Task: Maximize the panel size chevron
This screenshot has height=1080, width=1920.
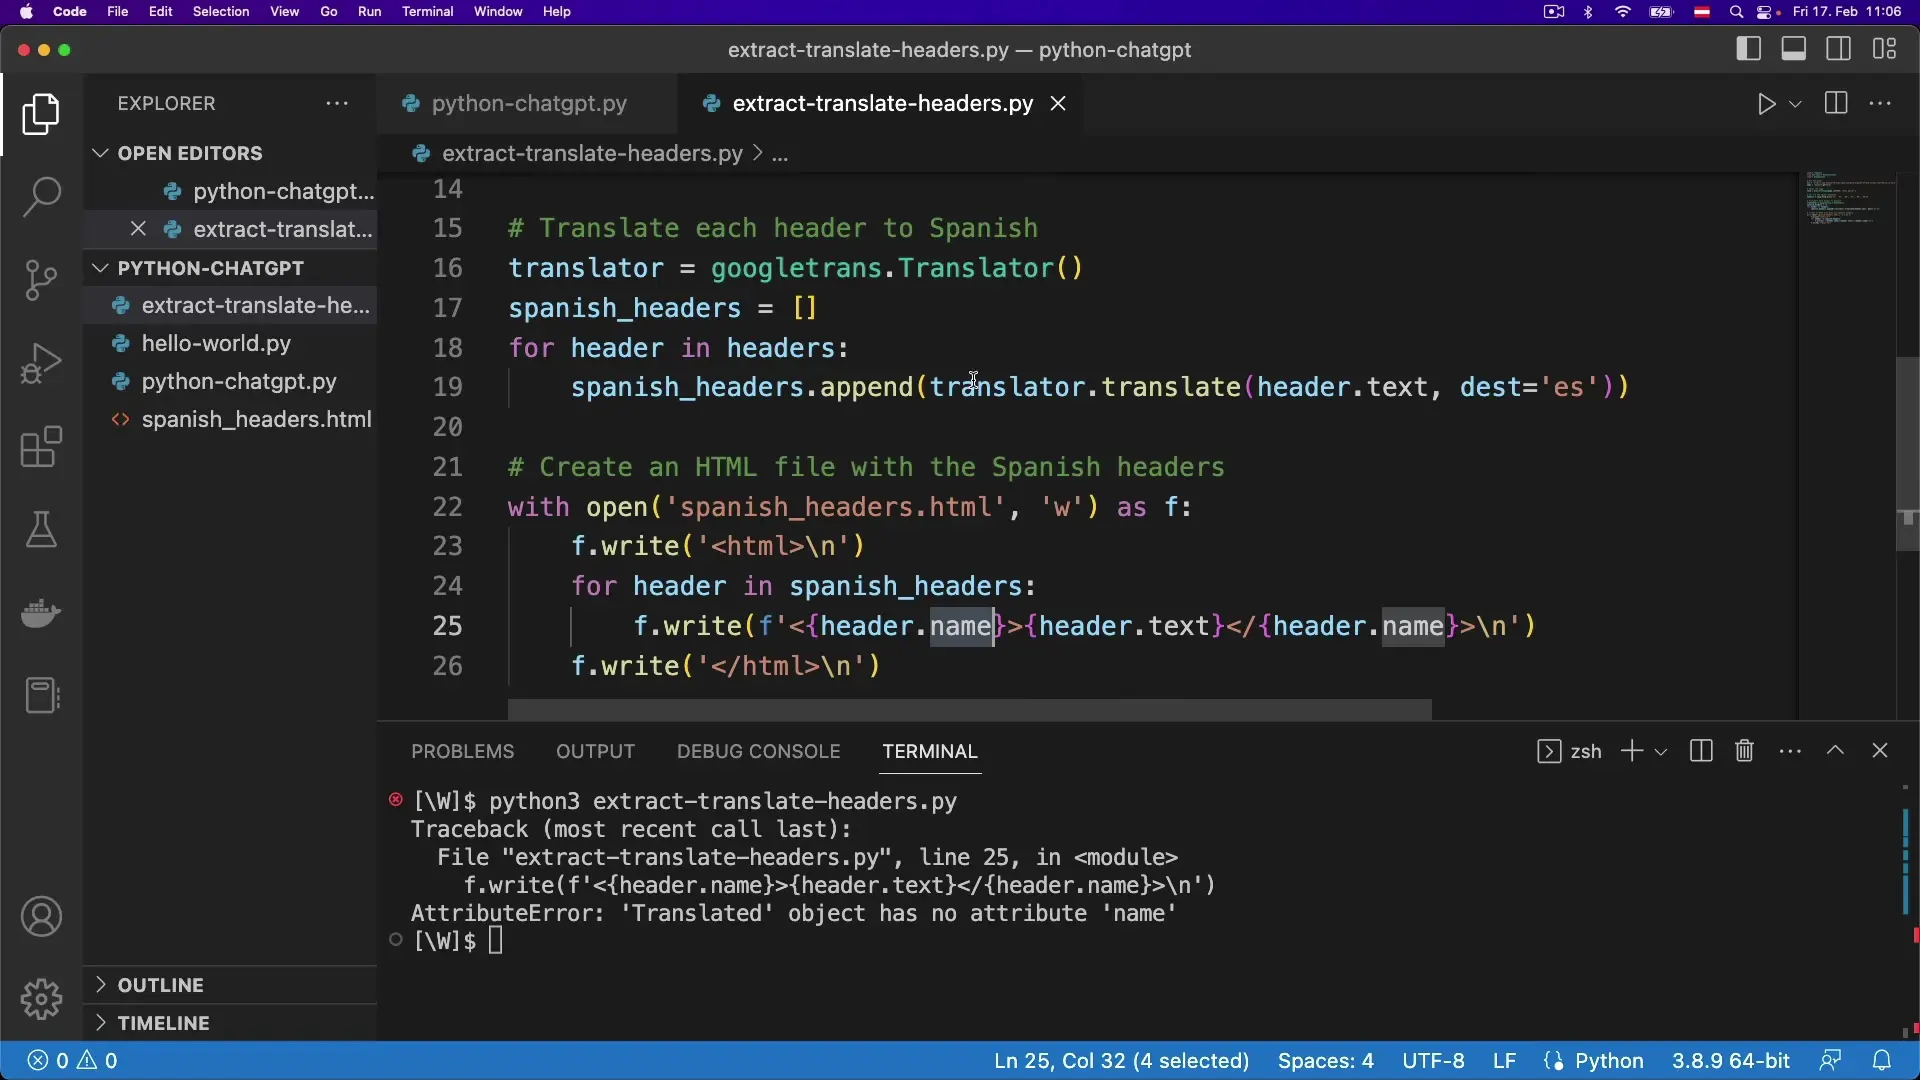Action: tap(1836, 750)
